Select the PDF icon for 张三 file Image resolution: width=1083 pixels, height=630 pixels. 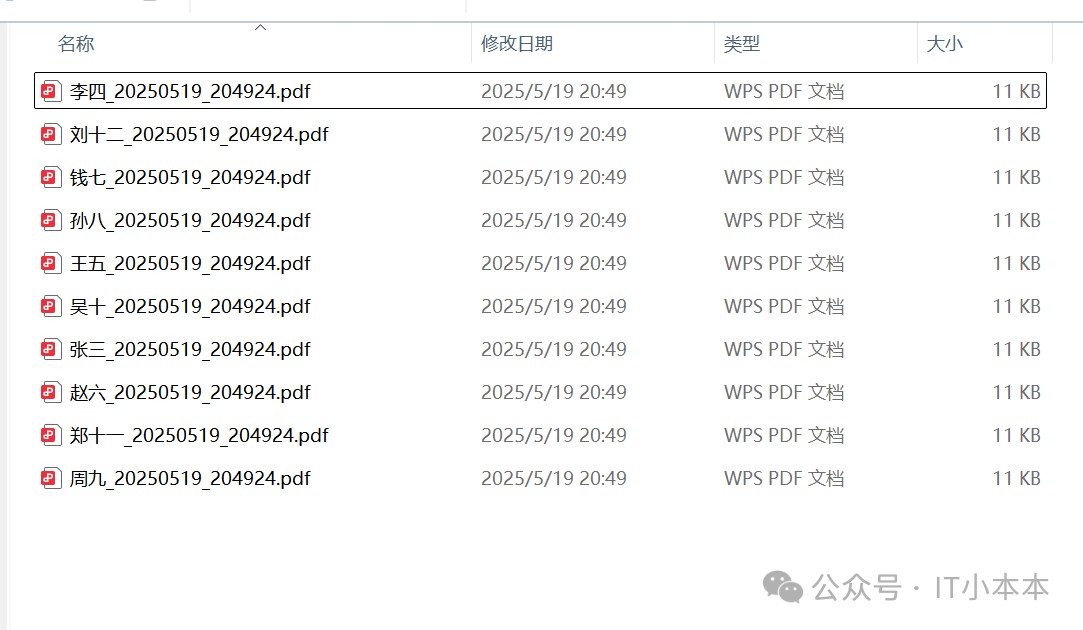click(50, 349)
